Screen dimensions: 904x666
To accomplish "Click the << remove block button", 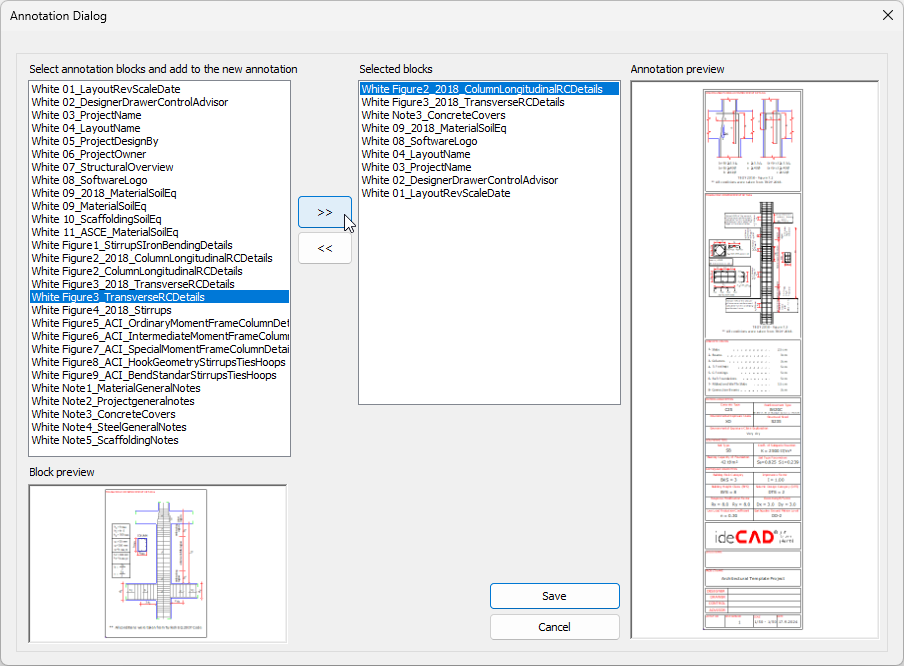I will click(x=325, y=248).
